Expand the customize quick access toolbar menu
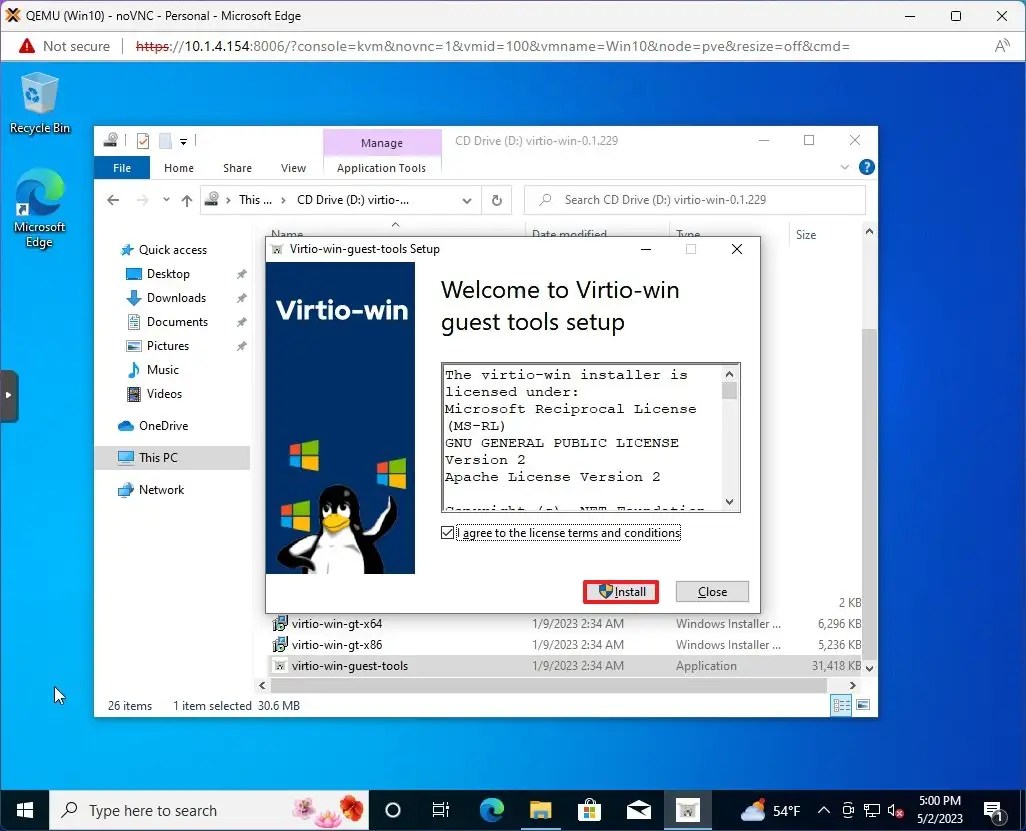 click(x=183, y=141)
